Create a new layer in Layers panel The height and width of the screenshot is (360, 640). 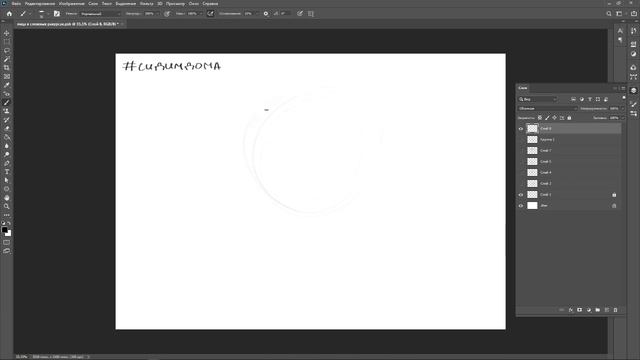607,310
